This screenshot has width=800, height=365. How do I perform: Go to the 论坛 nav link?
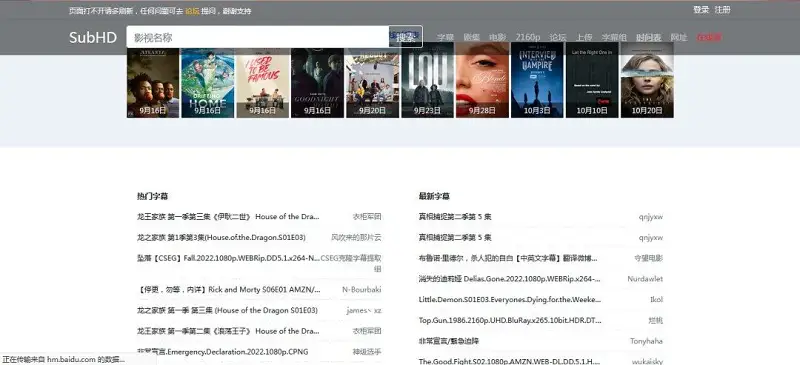coord(558,37)
